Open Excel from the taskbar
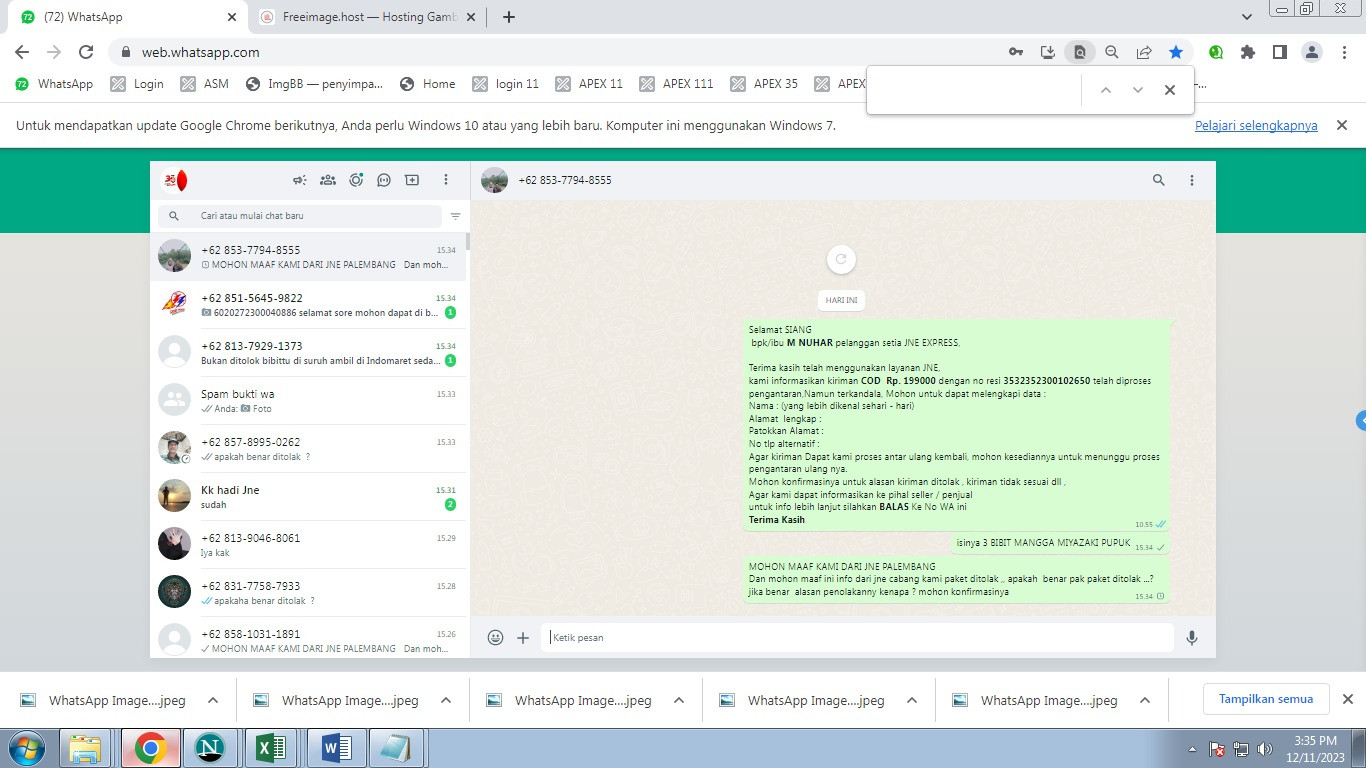 pyautogui.click(x=272, y=748)
